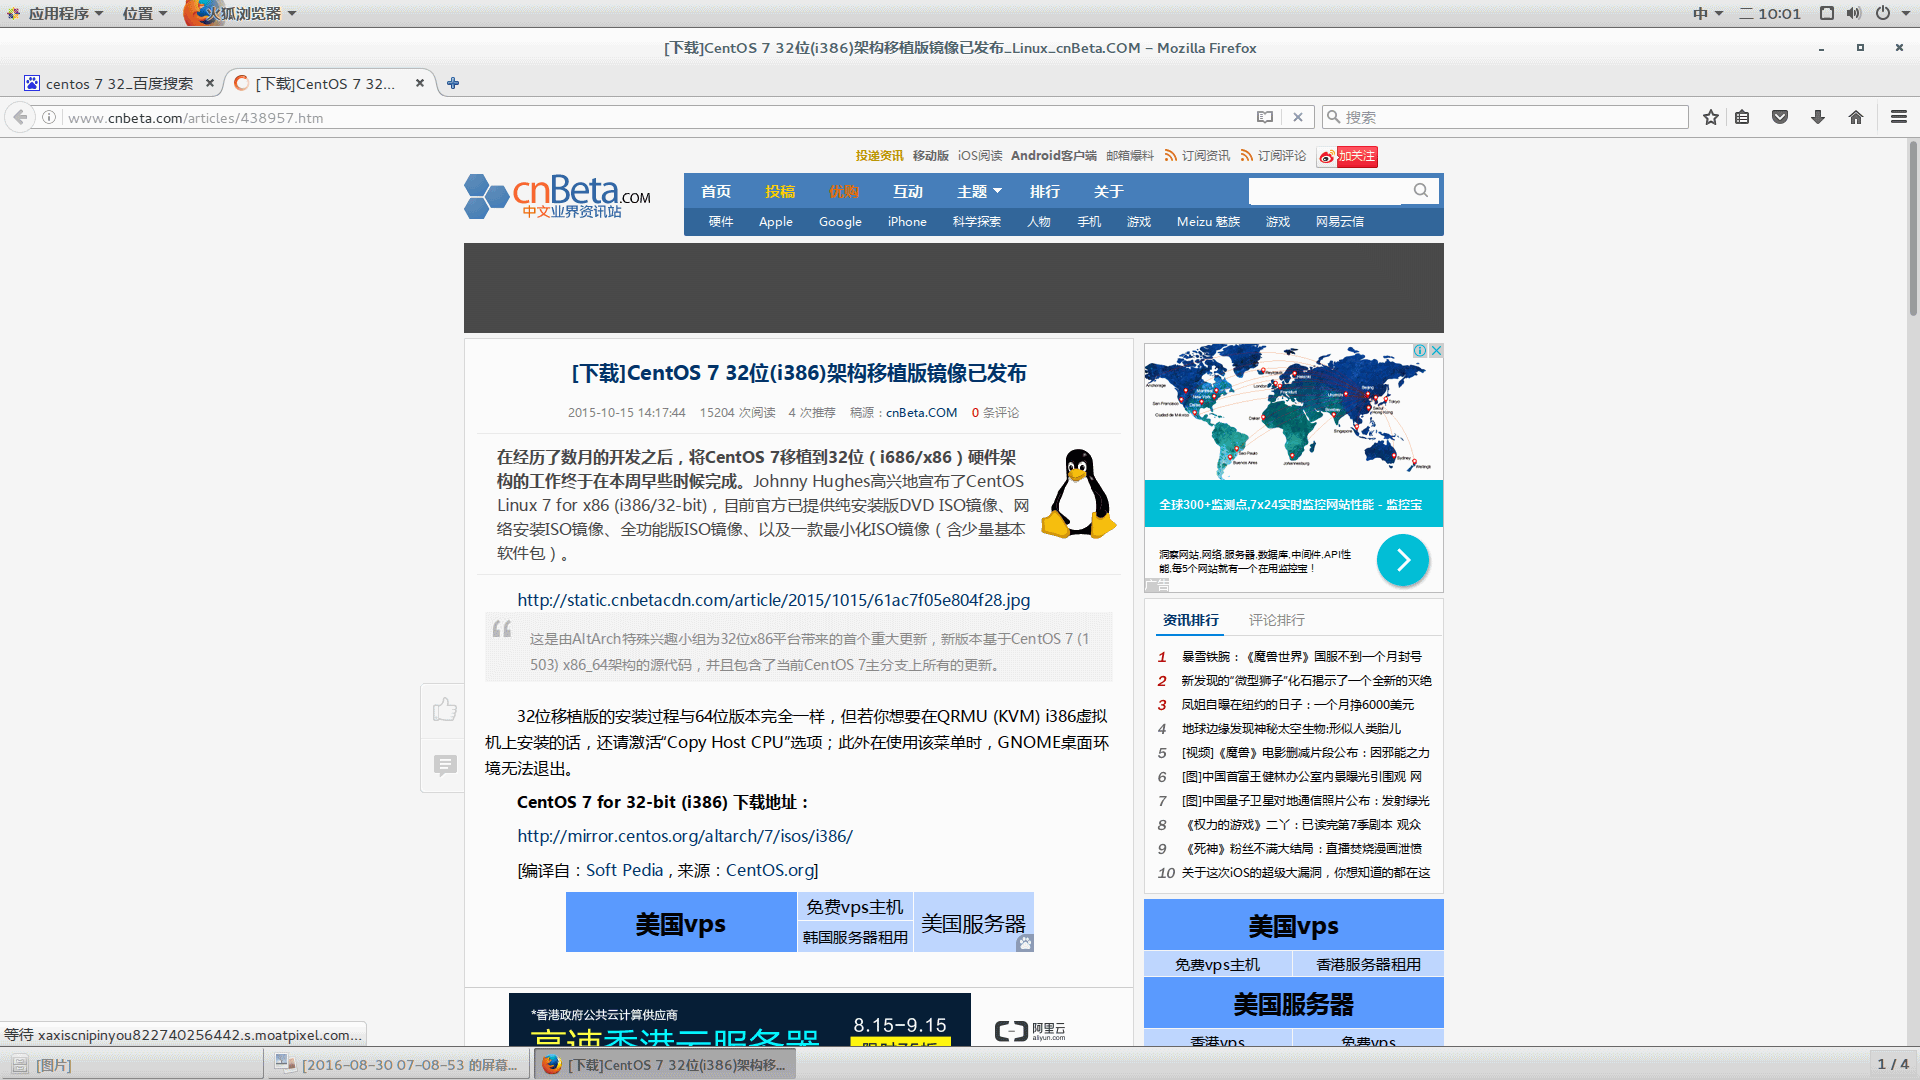Screen dimensions: 1920x1080
Task: Open Apple topic in sub navigation
Action: point(775,221)
